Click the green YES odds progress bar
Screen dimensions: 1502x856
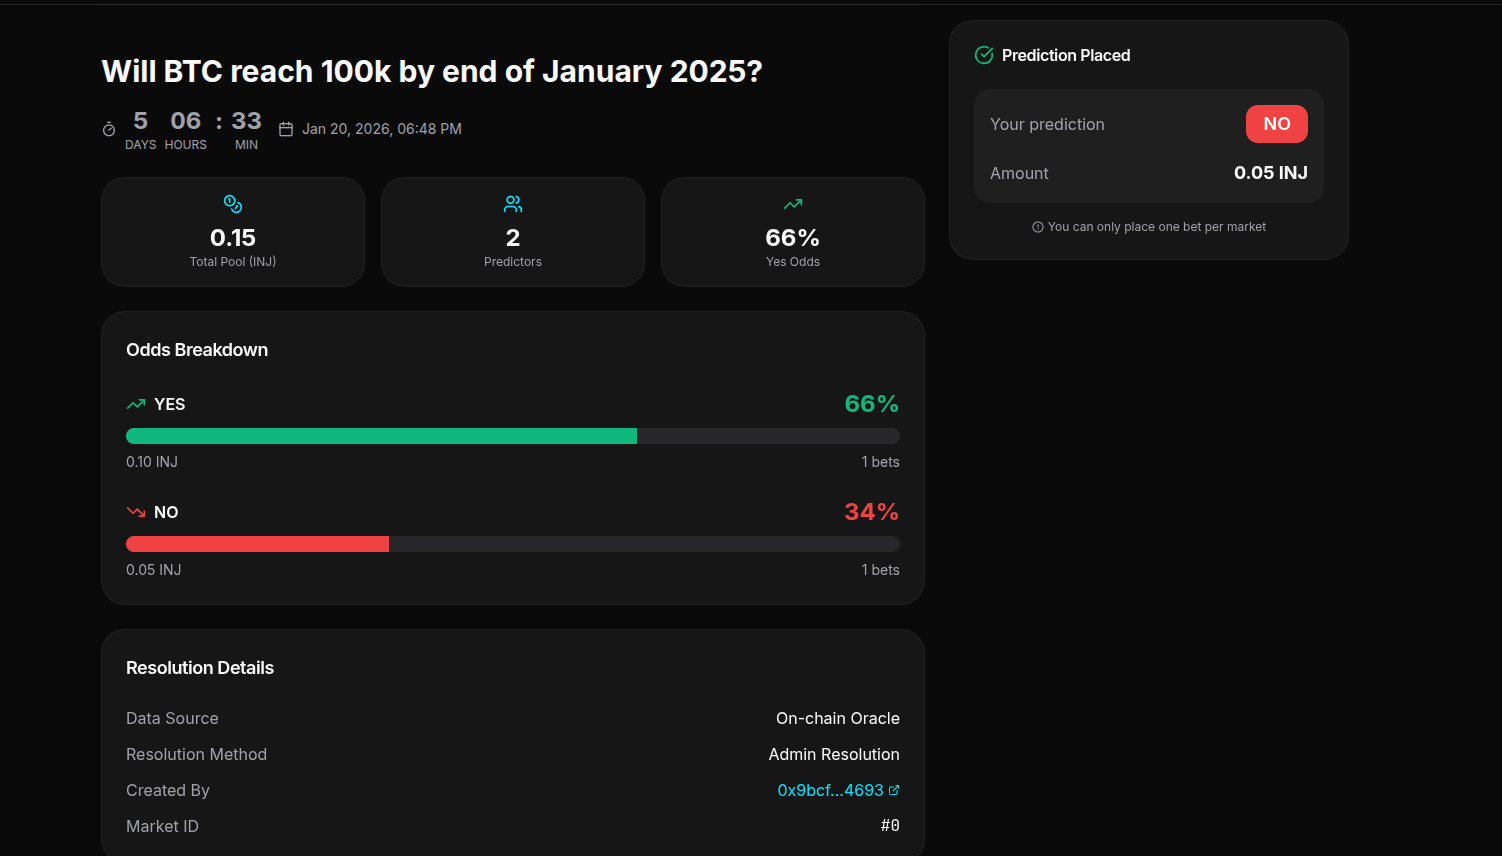(x=381, y=436)
